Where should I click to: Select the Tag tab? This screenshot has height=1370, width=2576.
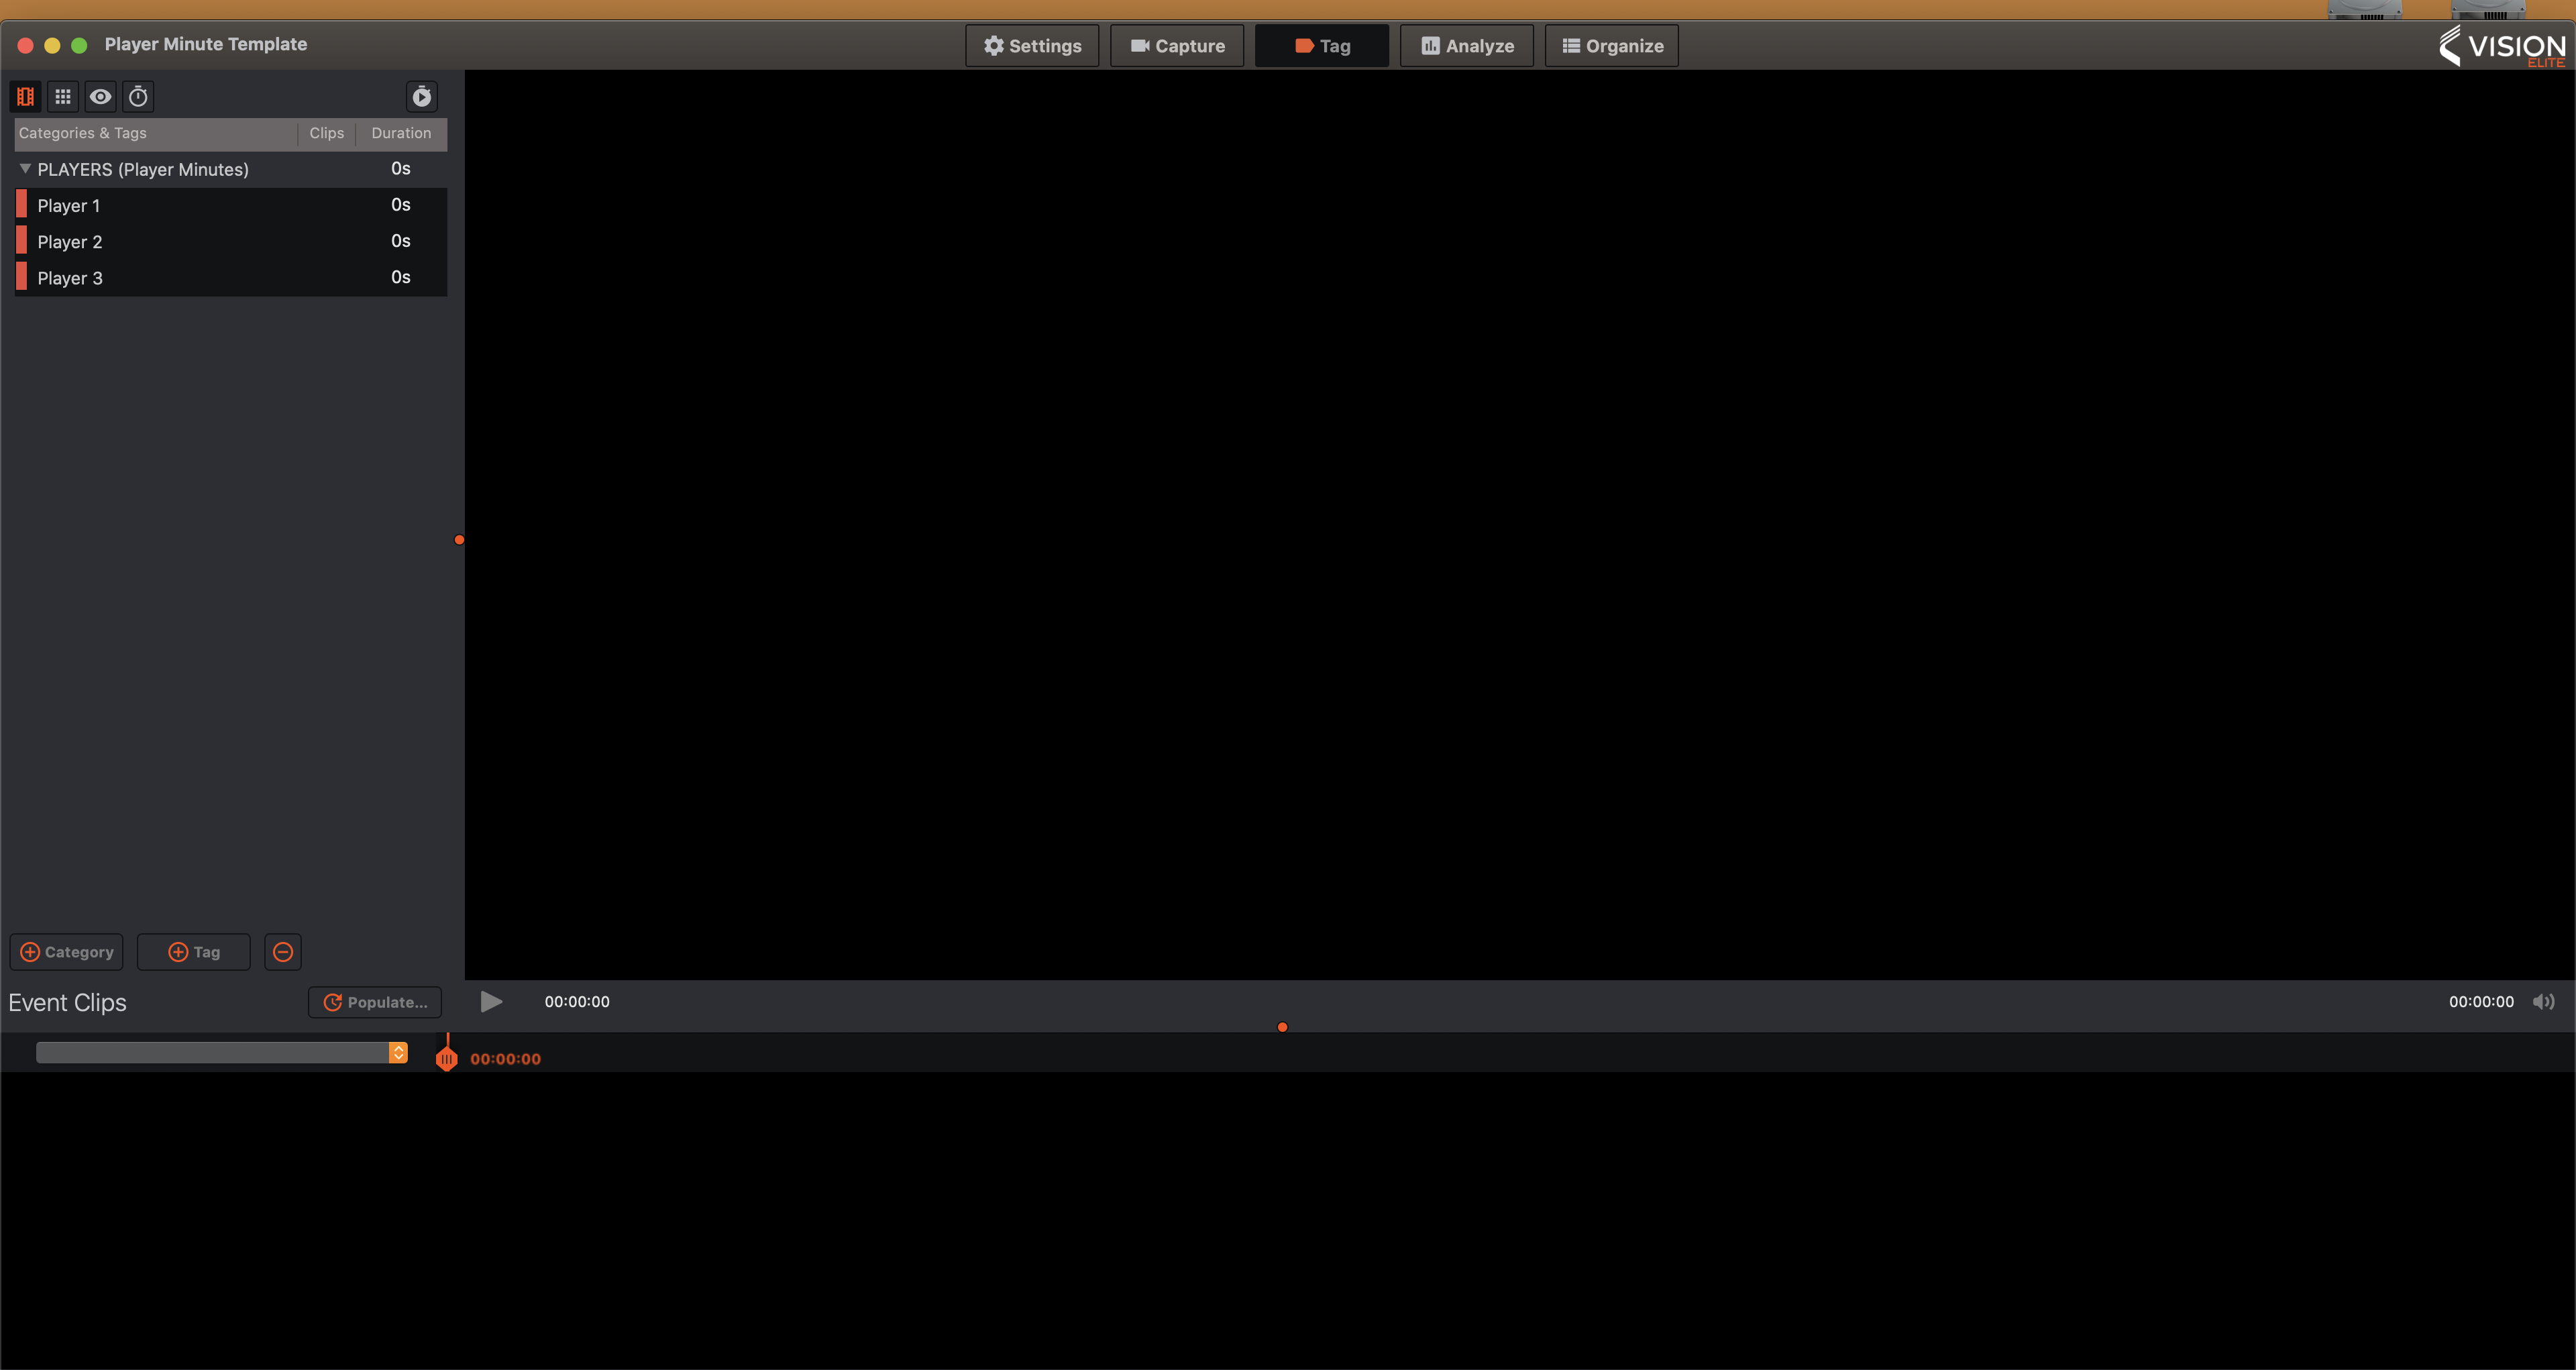[1322, 46]
